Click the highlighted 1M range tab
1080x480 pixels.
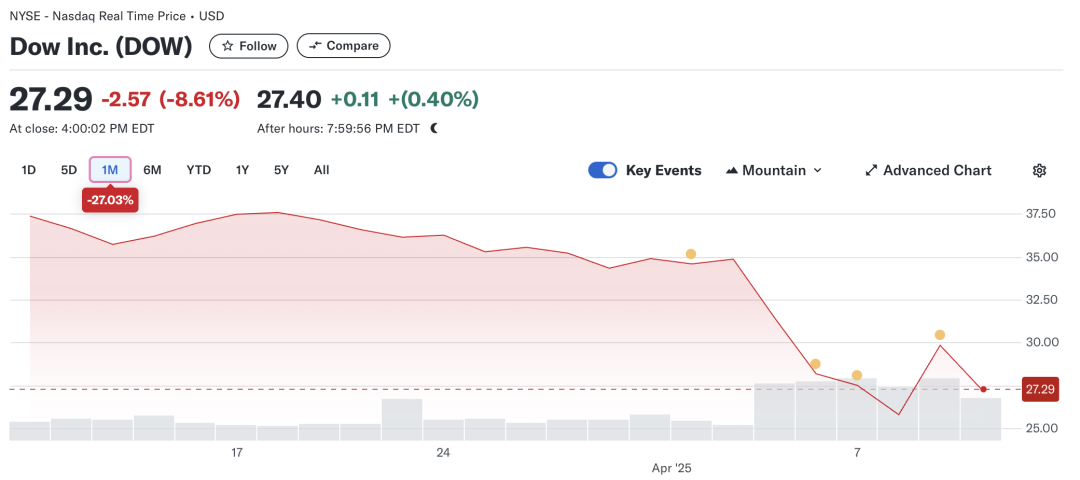pos(110,170)
